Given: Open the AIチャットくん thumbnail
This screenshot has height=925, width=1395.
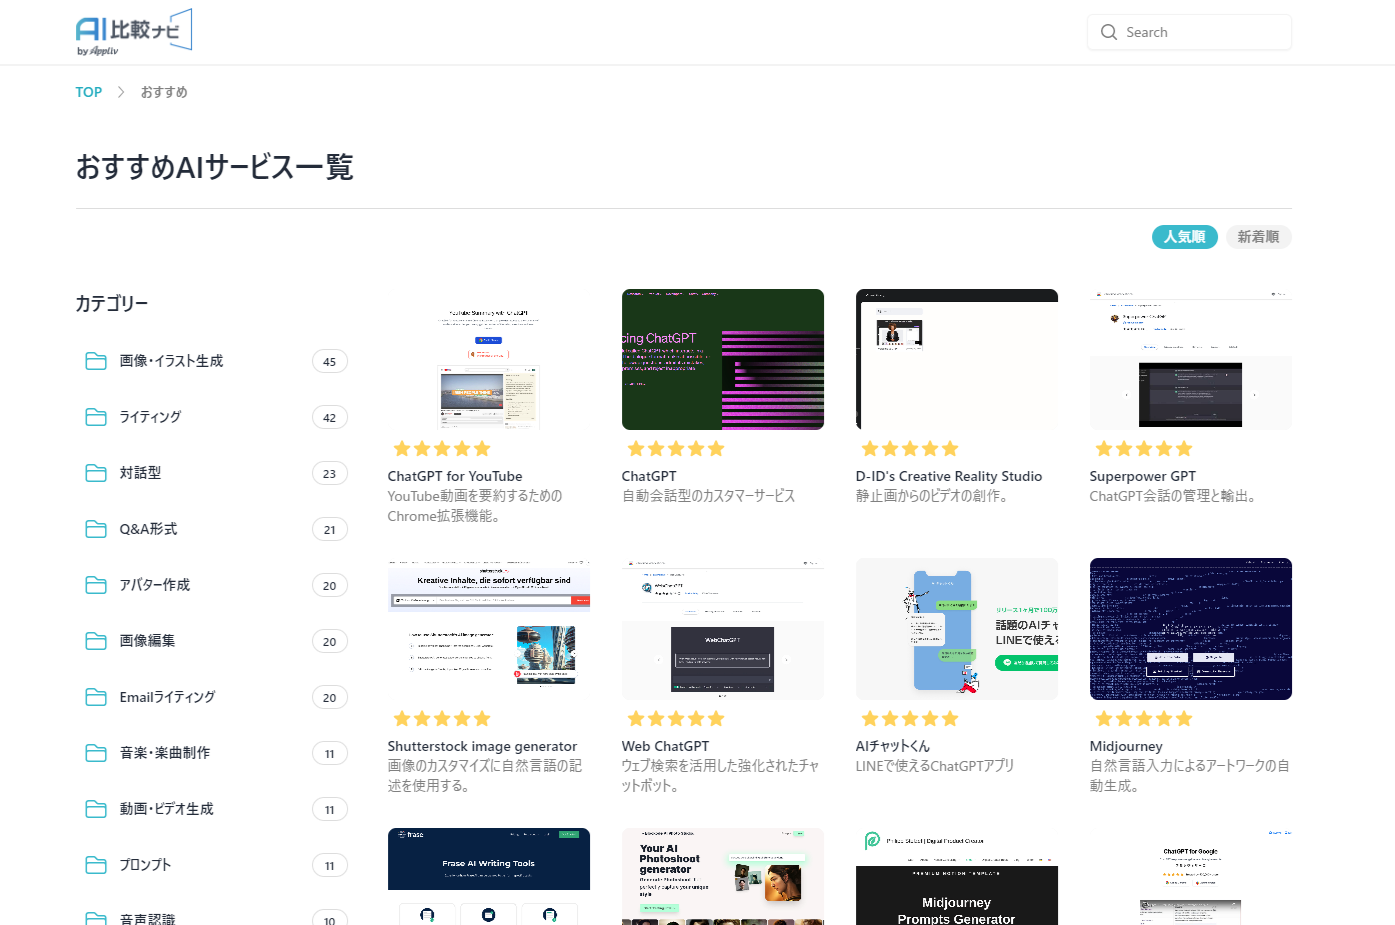Looking at the screenshot, I should (957, 629).
